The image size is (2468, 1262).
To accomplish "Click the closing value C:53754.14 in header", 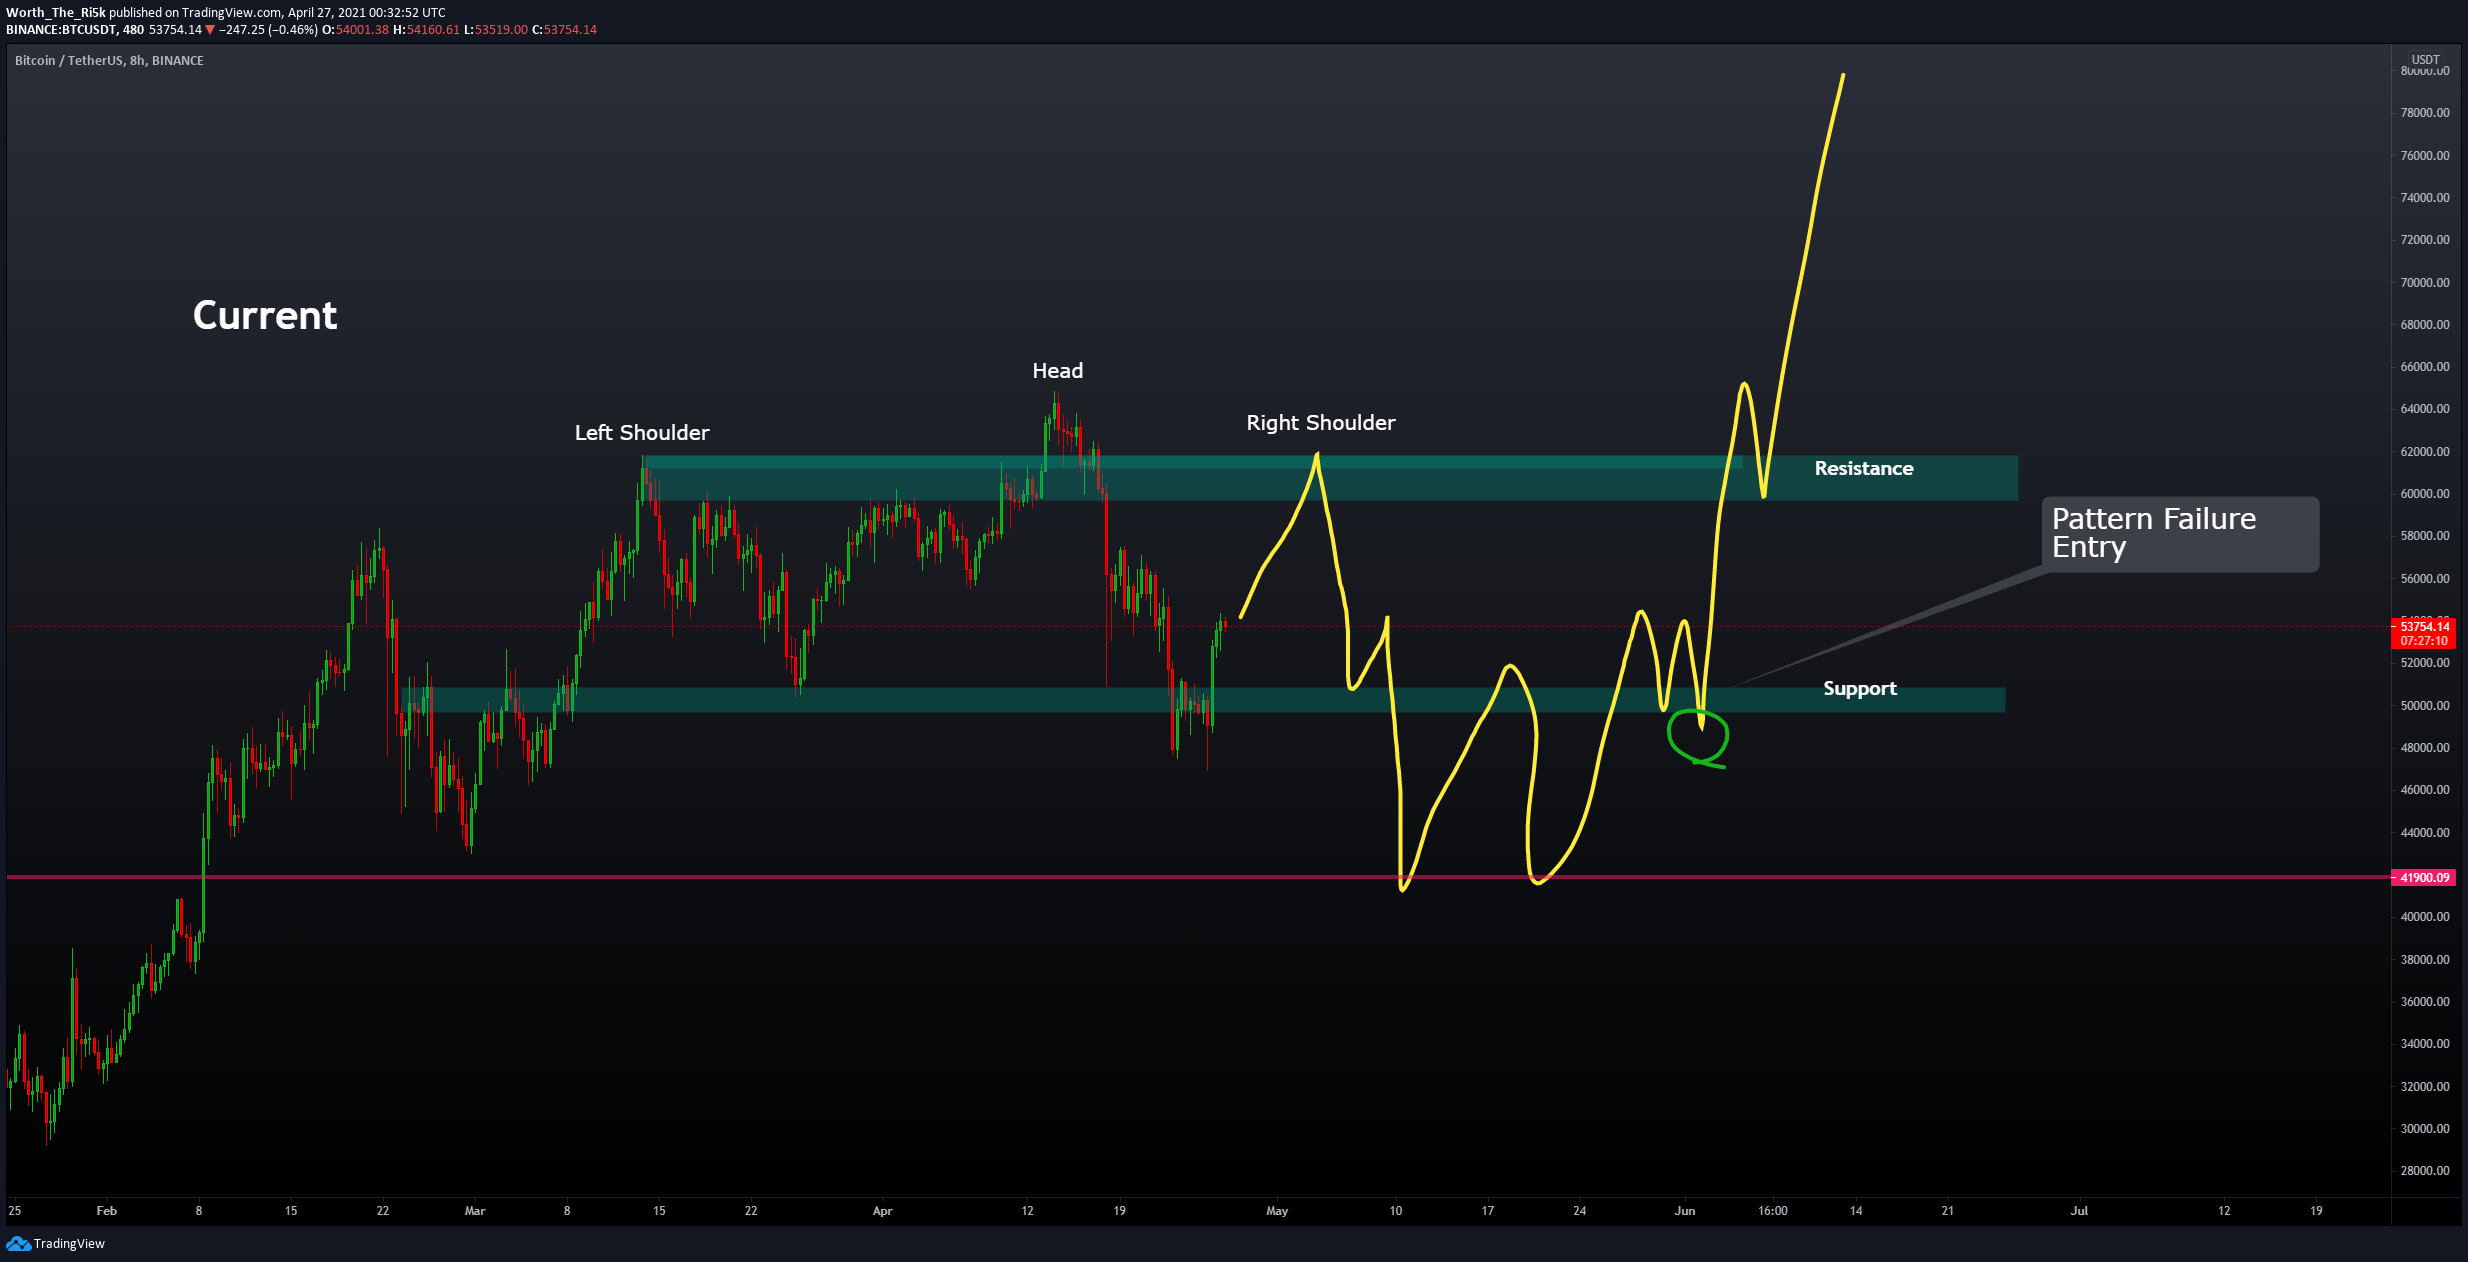I will point(564,30).
